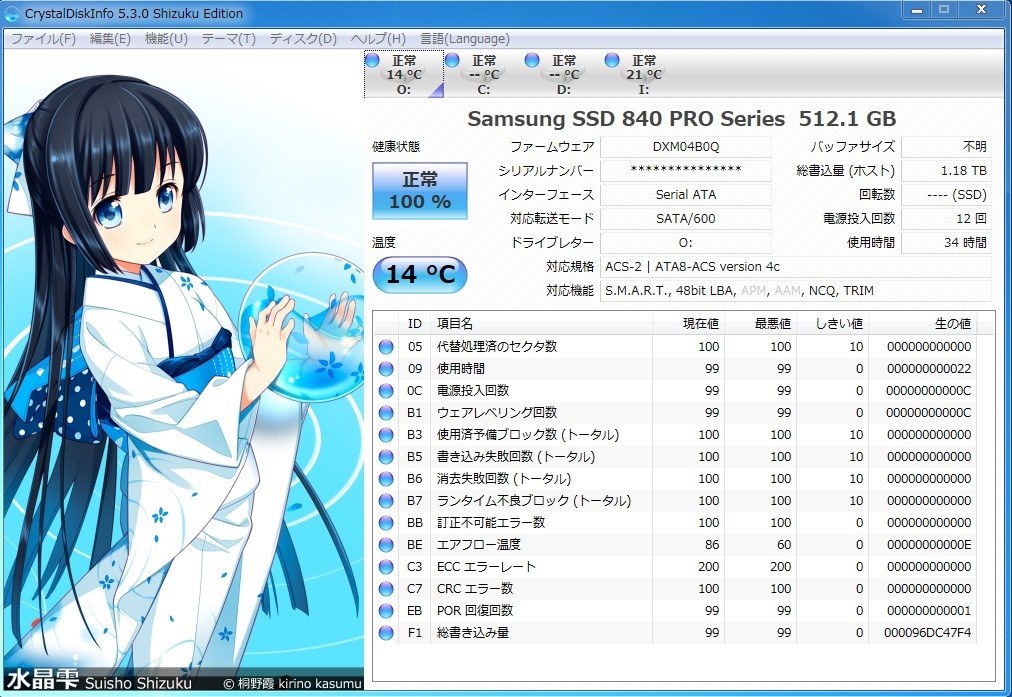This screenshot has width=1012, height=697.
Task: Open the テーマ(T) menu
Action: pos(227,38)
